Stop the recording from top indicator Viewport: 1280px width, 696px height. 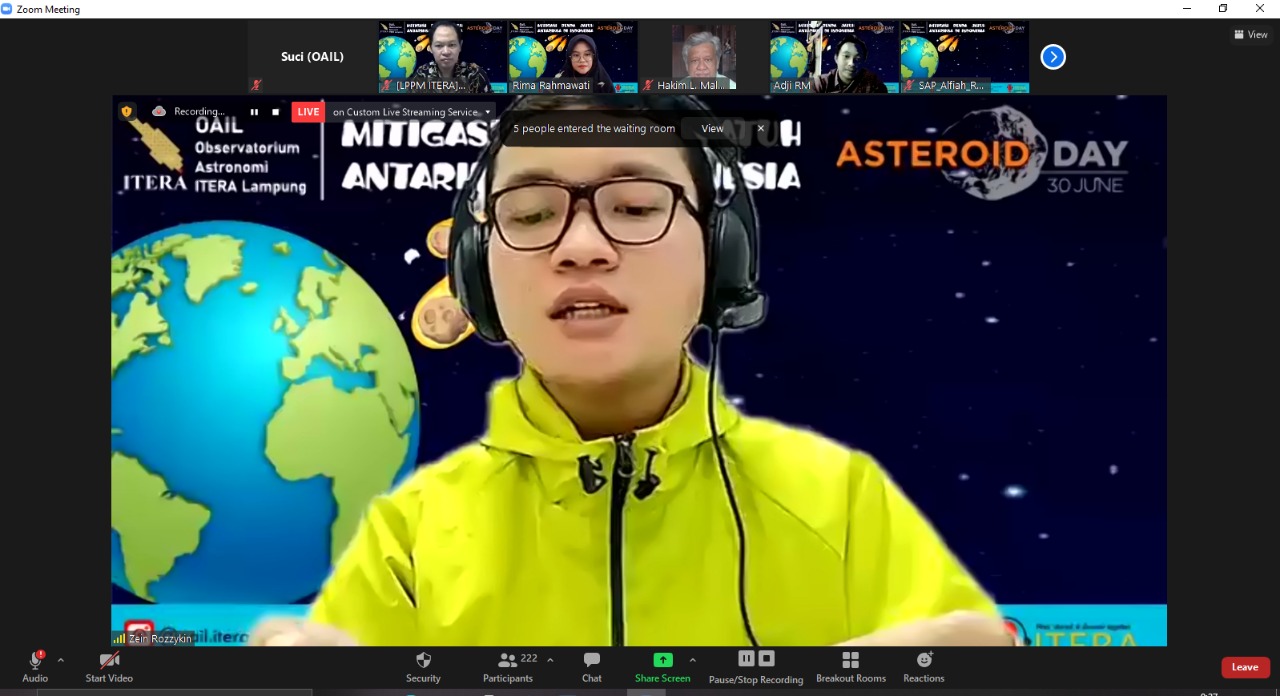[x=276, y=112]
